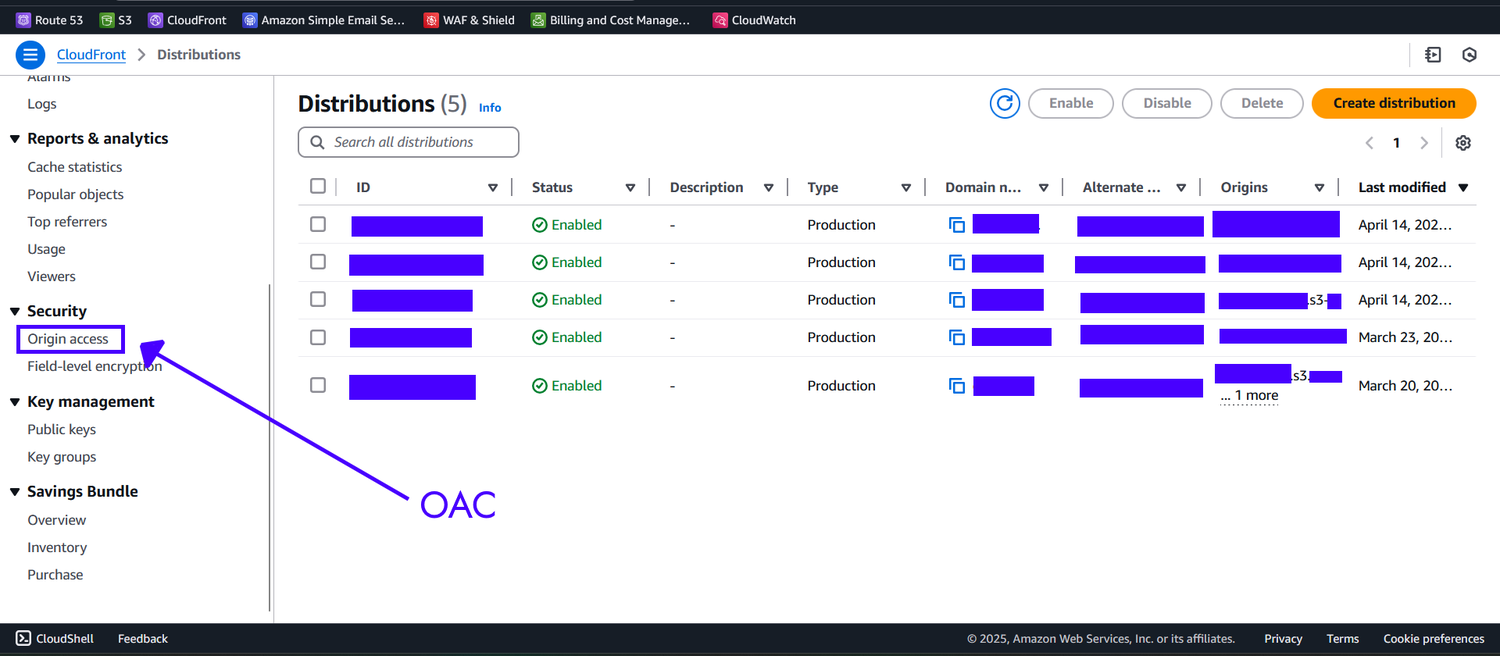Open the CloudWatch shortcut
Image resolution: width=1500 pixels, height=656 pixels.
(x=754, y=20)
